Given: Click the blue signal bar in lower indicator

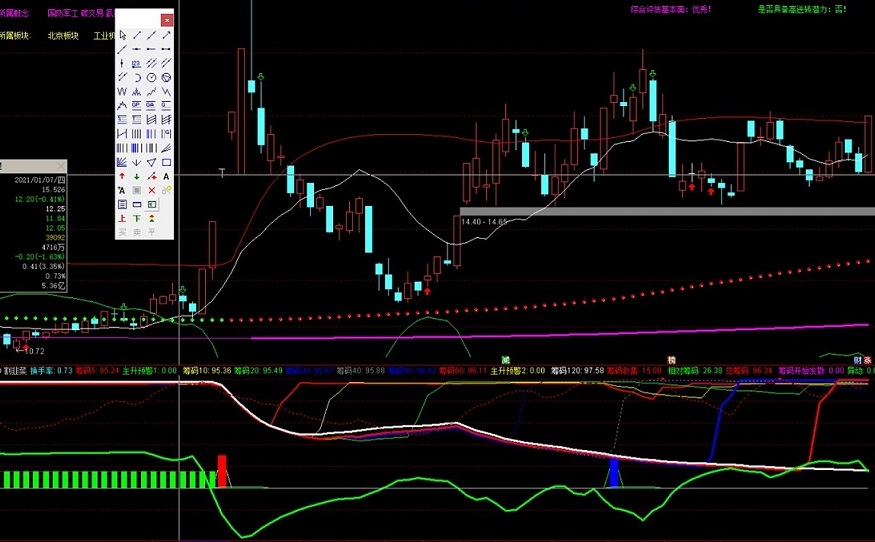Looking at the screenshot, I should click(x=614, y=473).
